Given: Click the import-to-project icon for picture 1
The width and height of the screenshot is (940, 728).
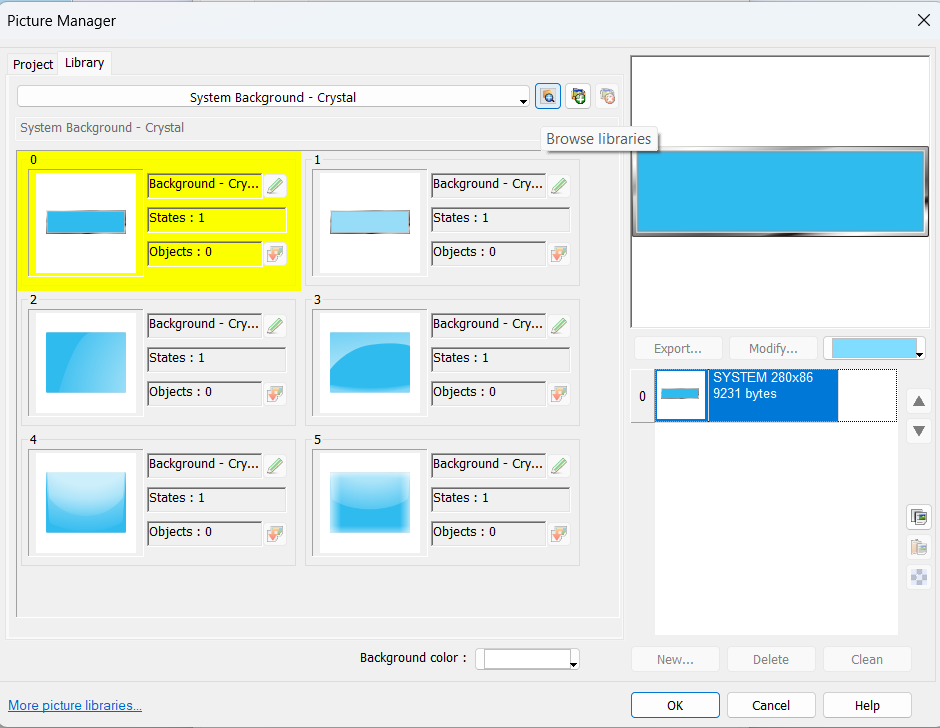Looking at the screenshot, I should click(559, 253).
